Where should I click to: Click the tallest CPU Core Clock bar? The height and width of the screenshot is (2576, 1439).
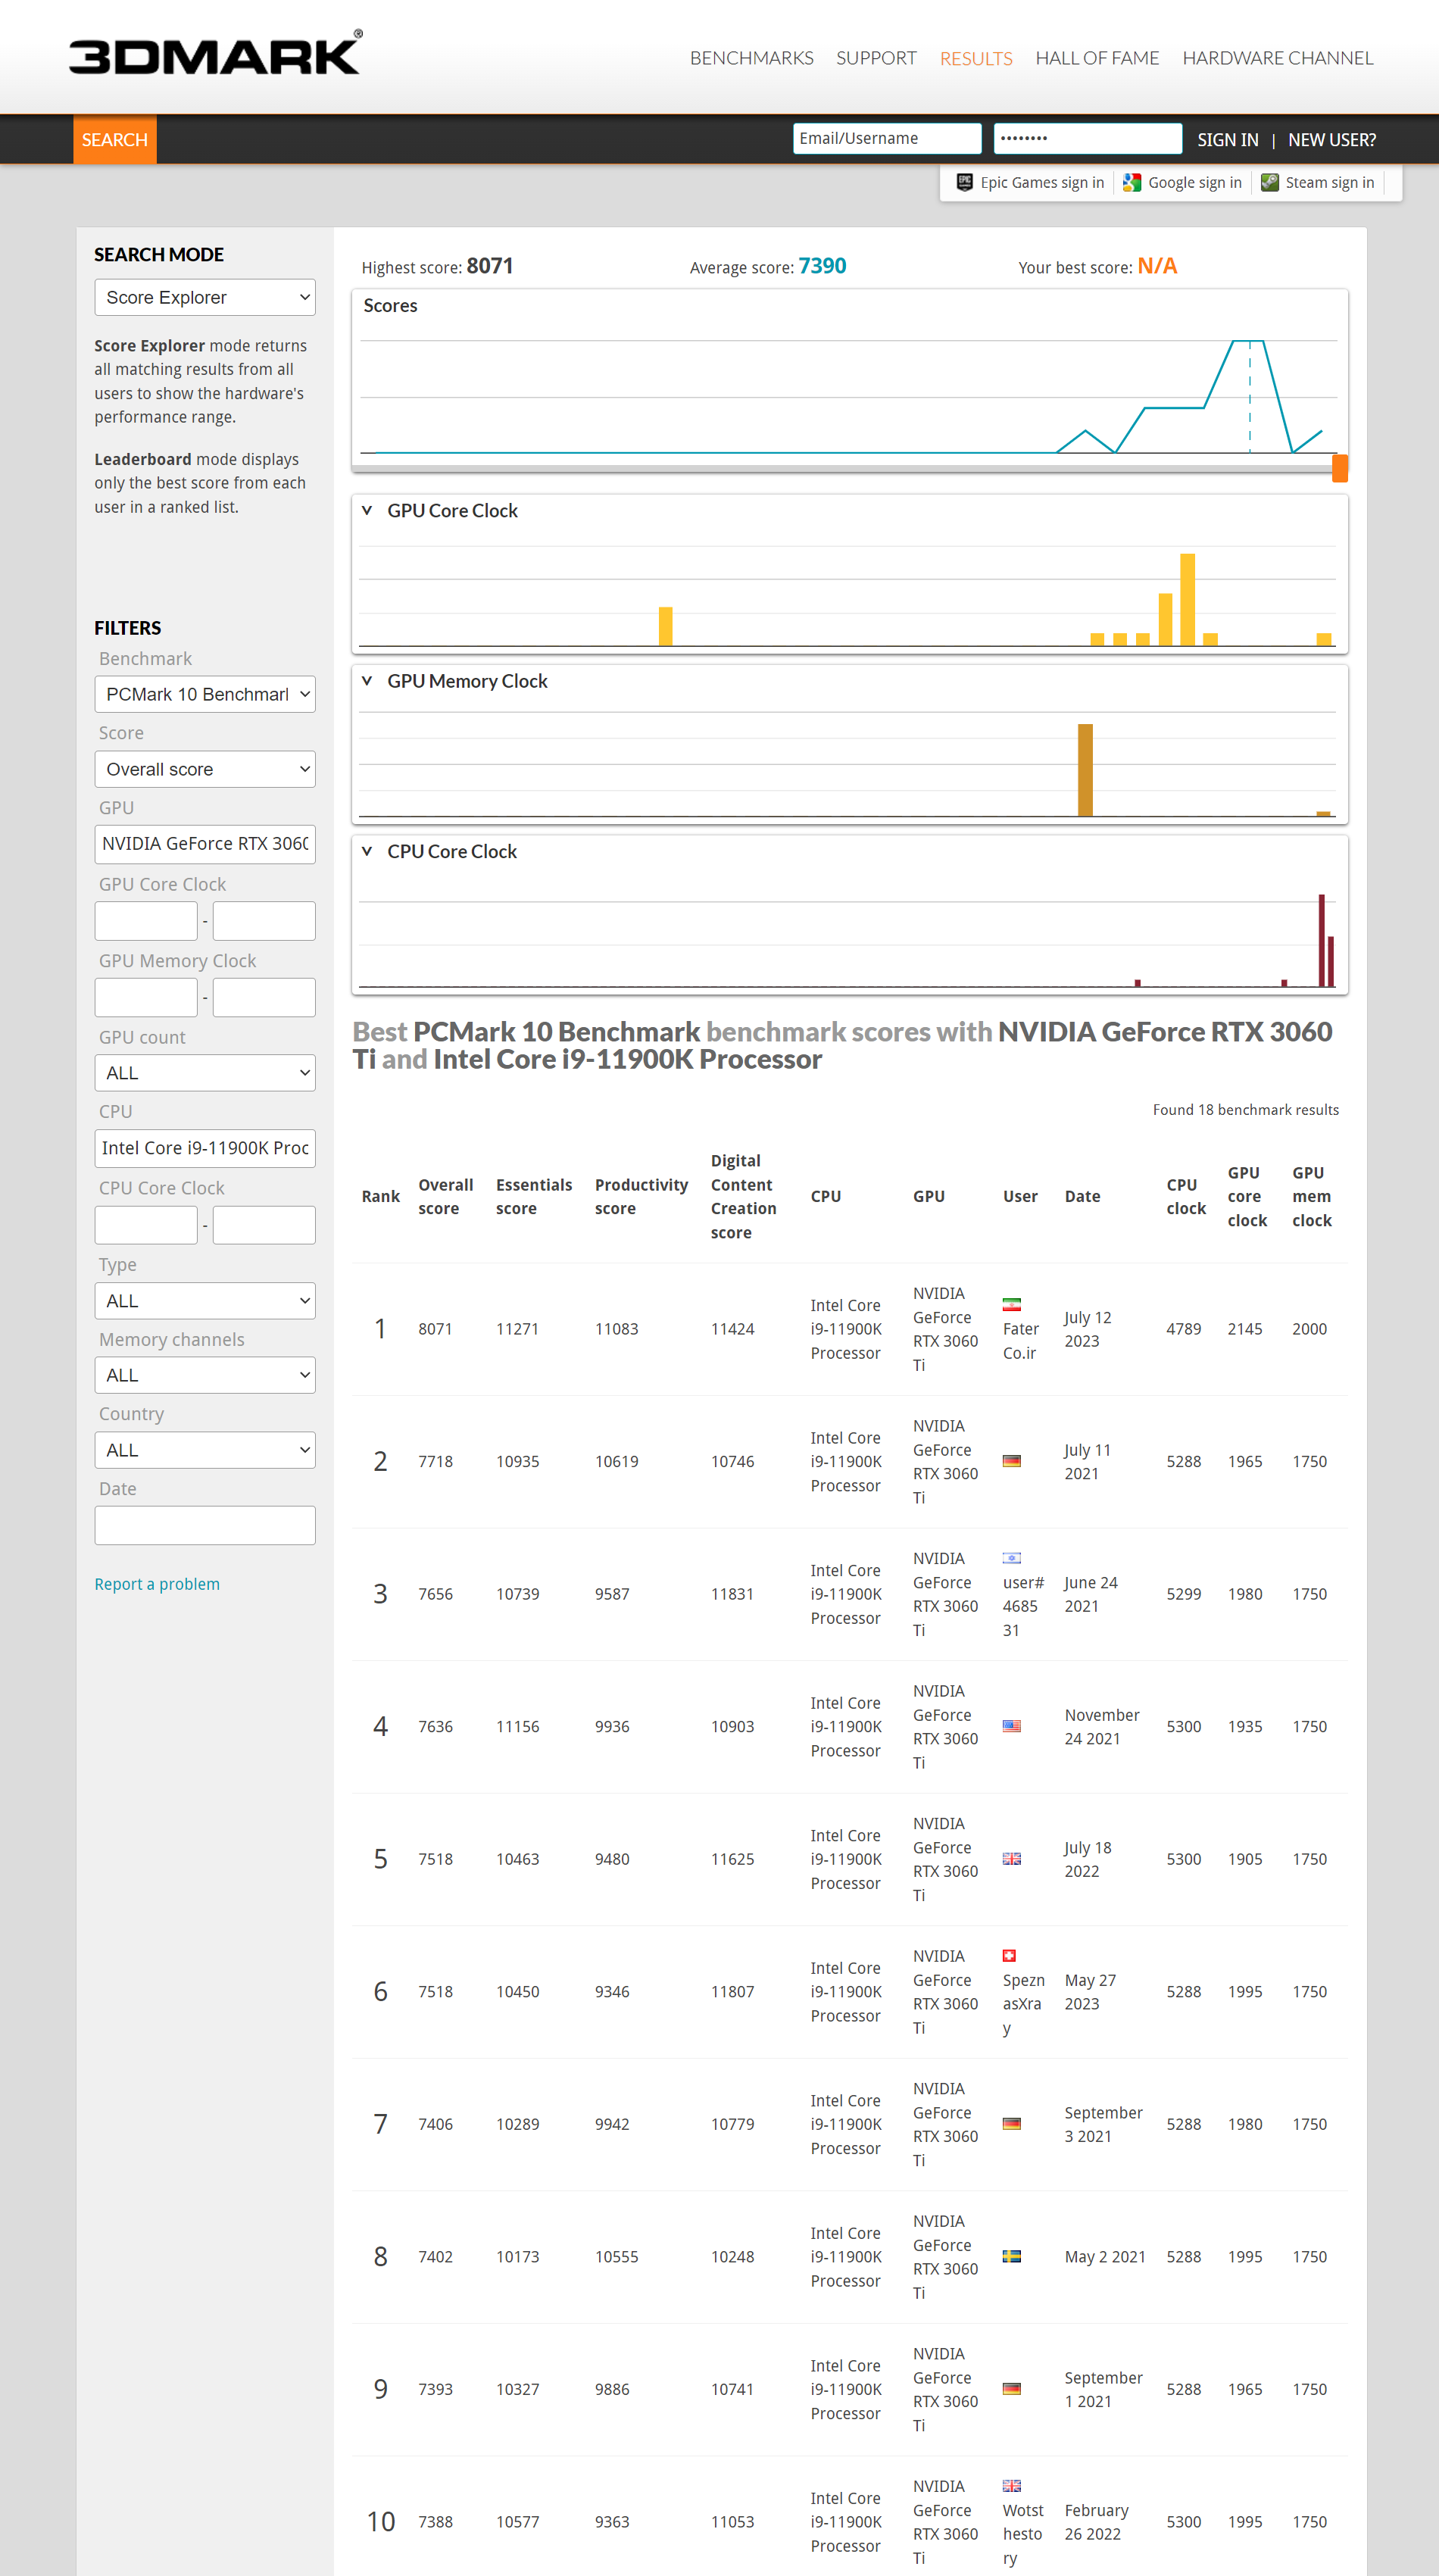click(x=1321, y=941)
